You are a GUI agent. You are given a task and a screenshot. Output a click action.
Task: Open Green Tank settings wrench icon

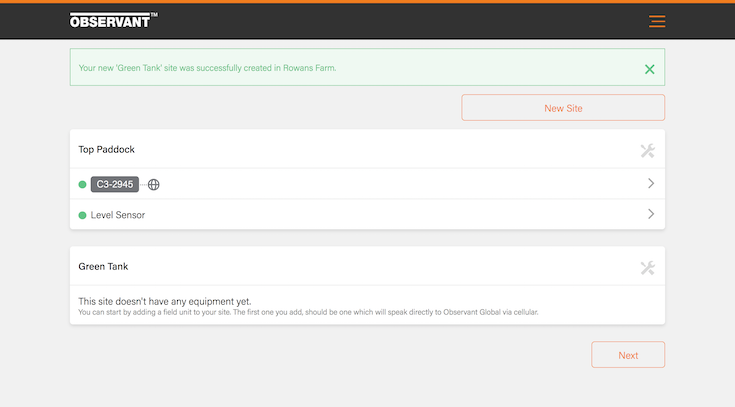tap(647, 268)
